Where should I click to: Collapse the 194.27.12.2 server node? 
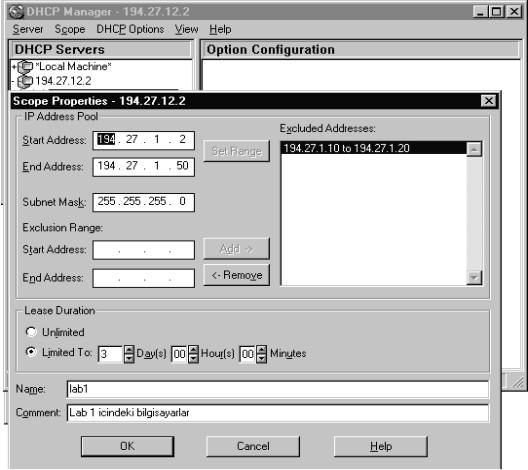[13, 81]
